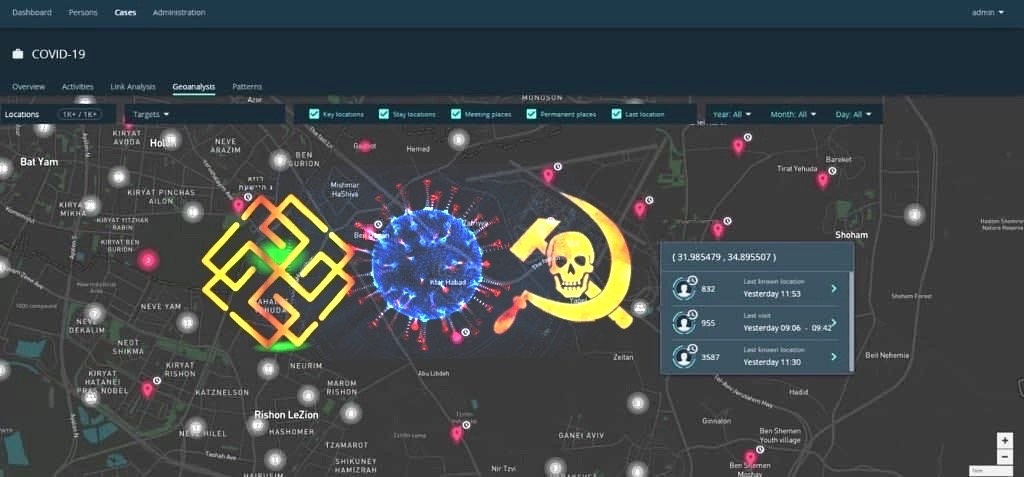Expand the Targets dropdown

(151, 114)
